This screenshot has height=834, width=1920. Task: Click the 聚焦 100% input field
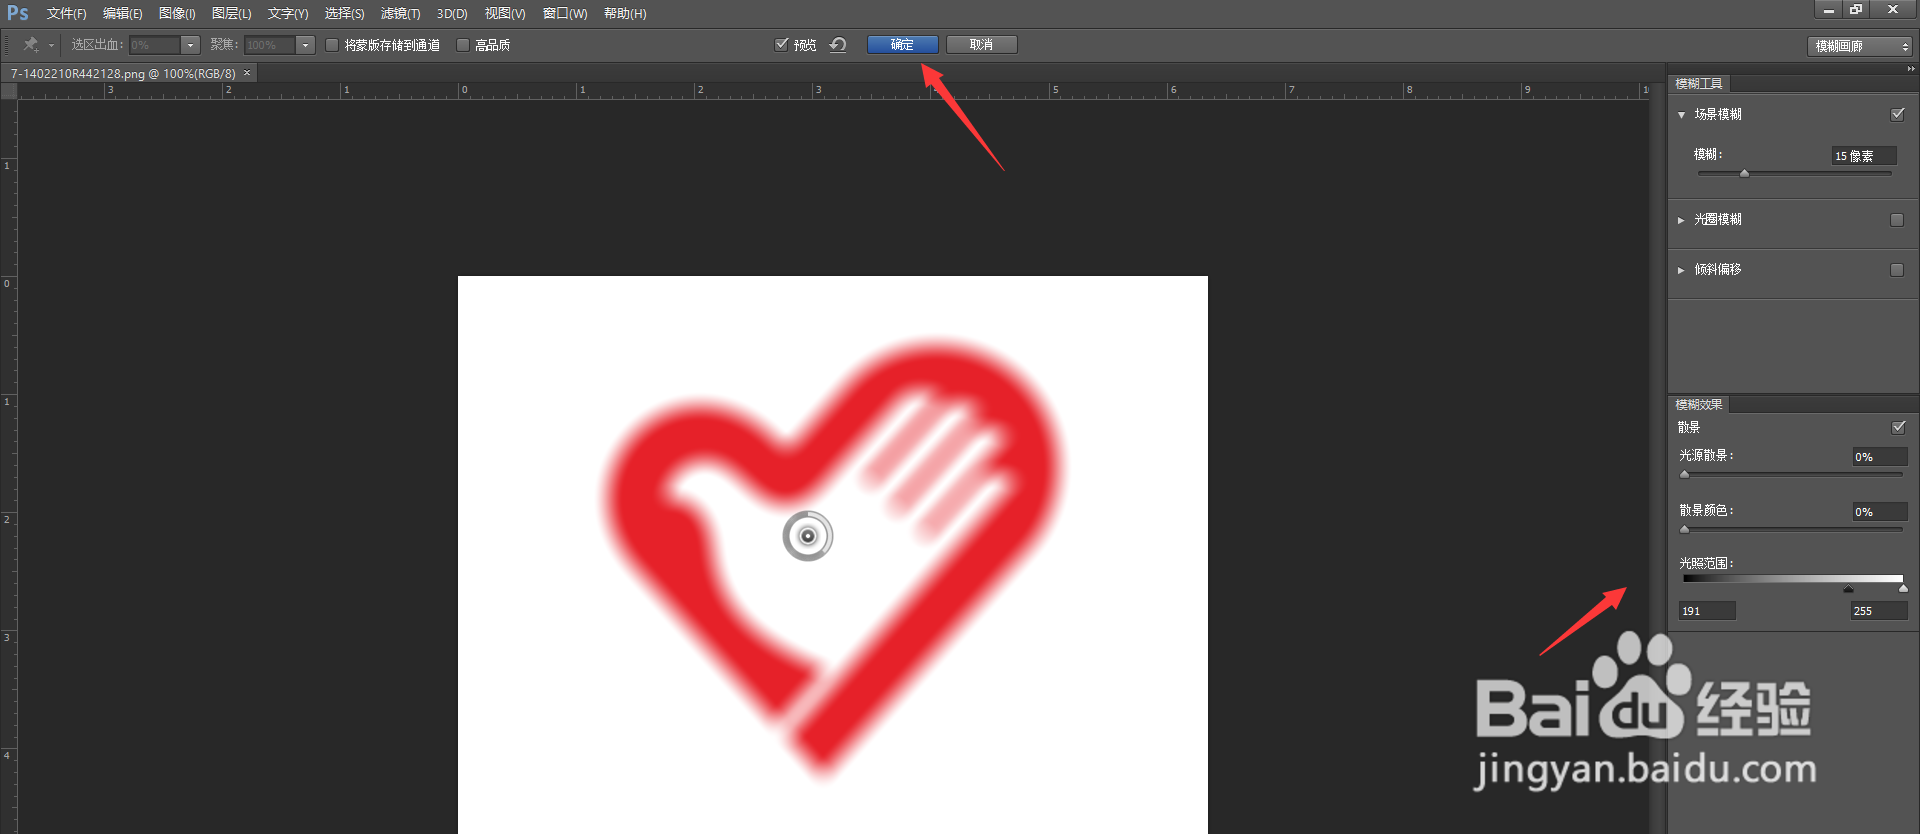pyautogui.click(x=270, y=45)
